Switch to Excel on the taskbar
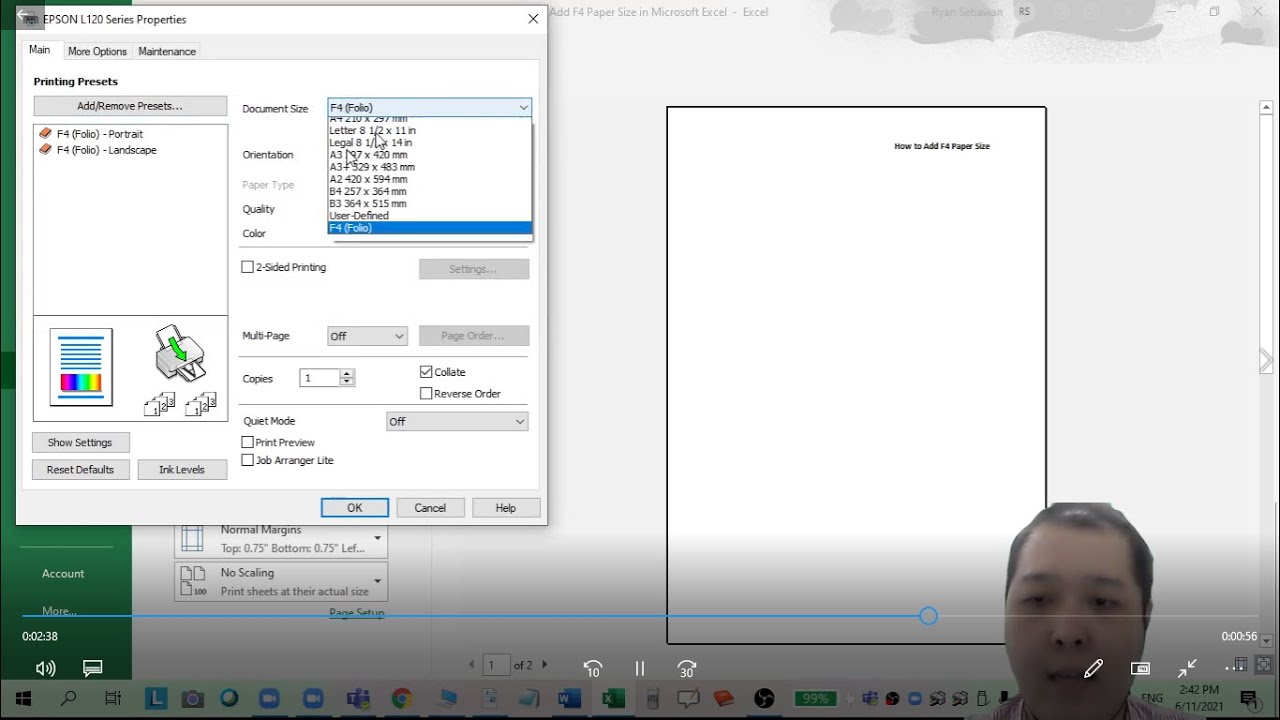Screen dimensions: 1280x720 coord(613,698)
